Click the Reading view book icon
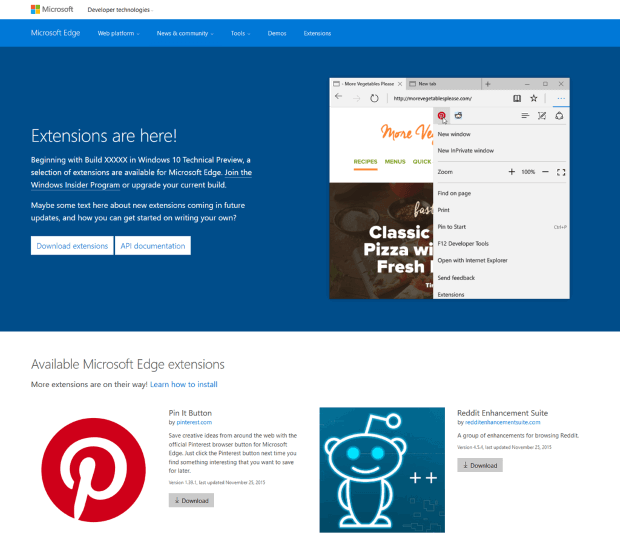The height and width of the screenshot is (539, 620). tap(517, 98)
